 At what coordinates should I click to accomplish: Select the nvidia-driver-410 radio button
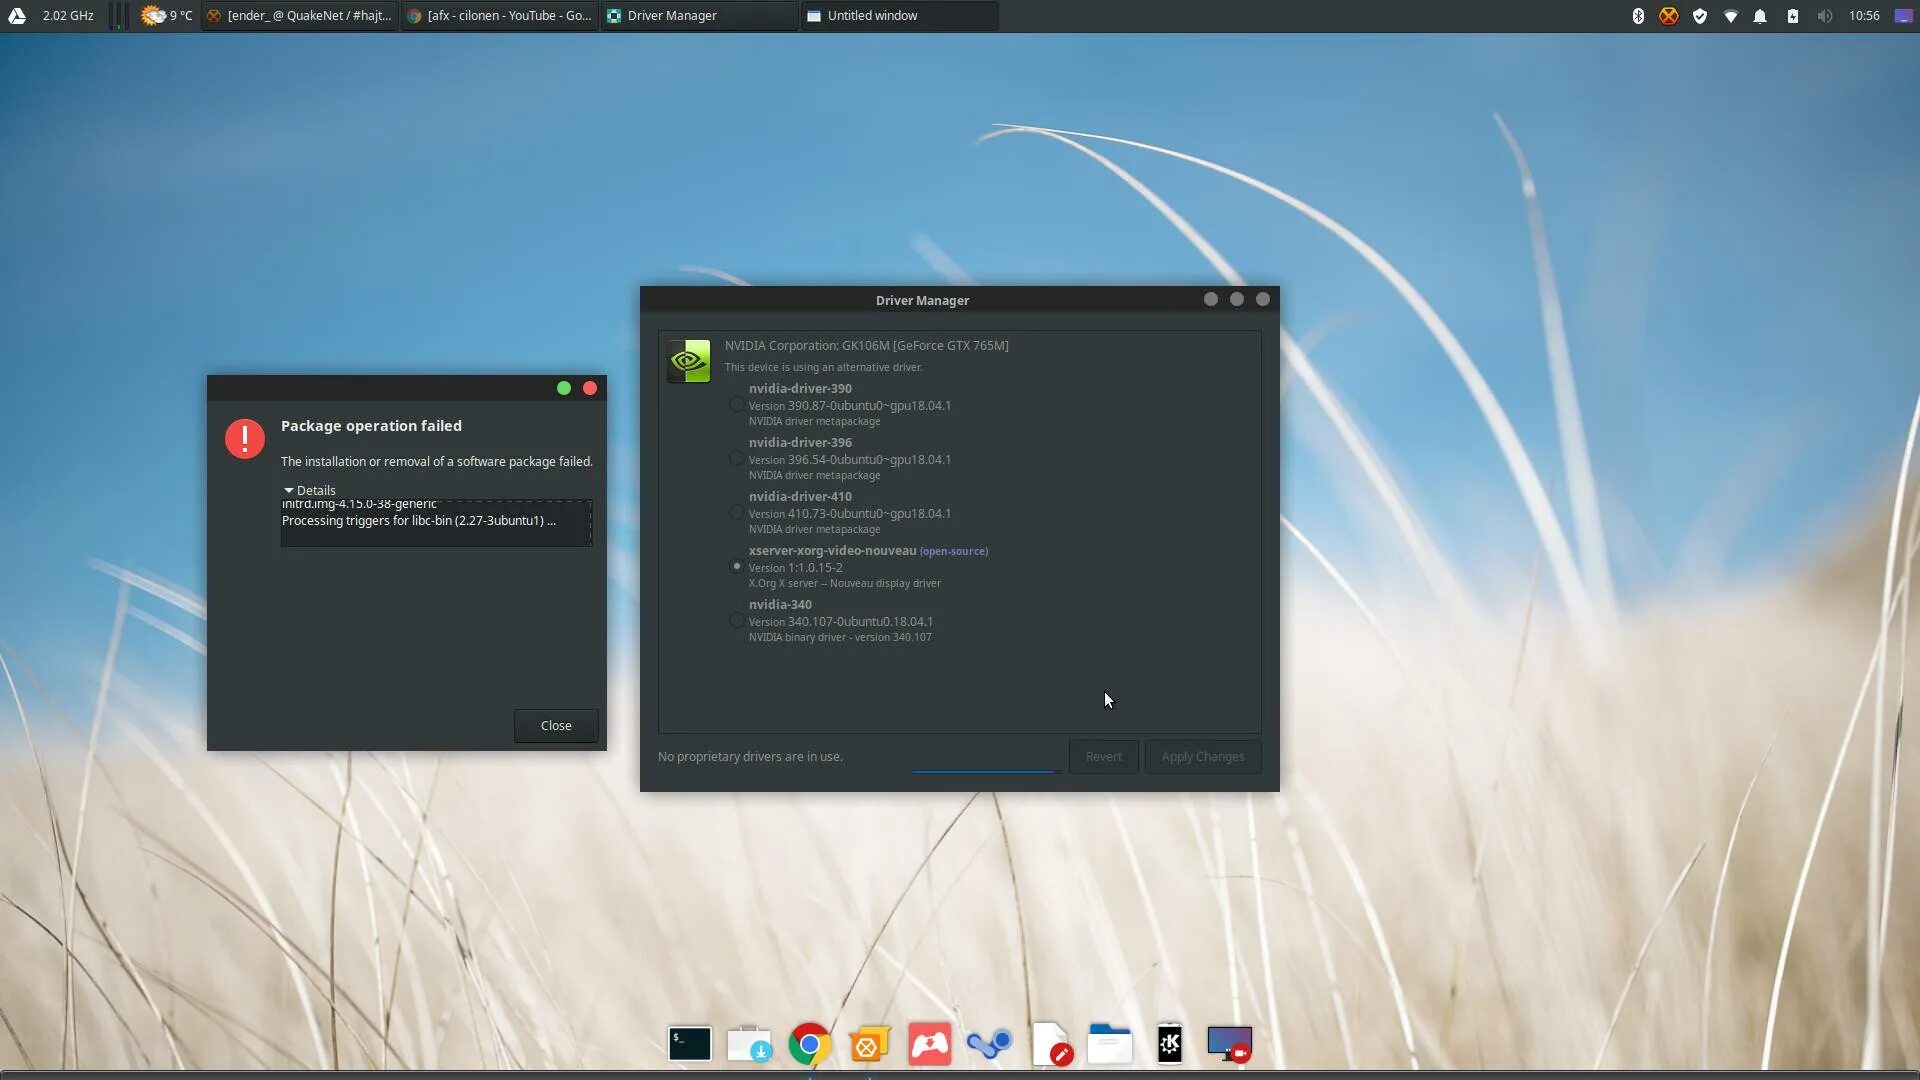click(737, 512)
